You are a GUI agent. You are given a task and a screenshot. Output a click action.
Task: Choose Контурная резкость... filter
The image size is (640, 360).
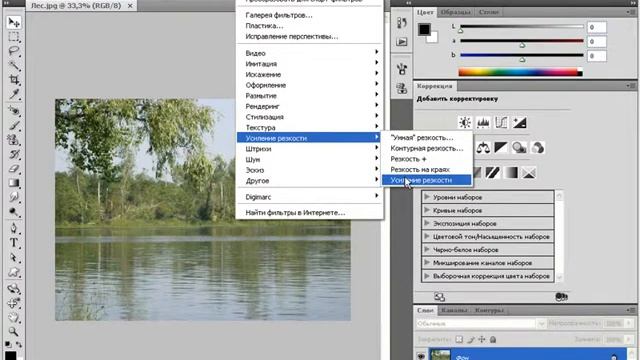[x=427, y=148]
